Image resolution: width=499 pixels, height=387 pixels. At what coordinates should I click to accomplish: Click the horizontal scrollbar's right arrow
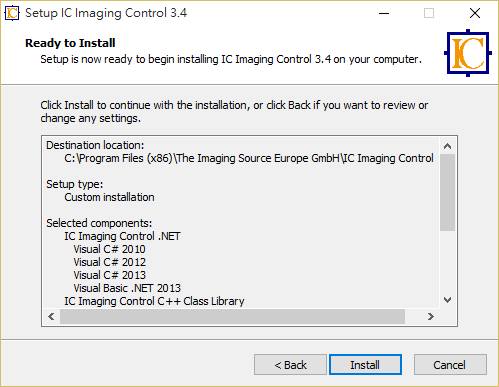(x=431, y=316)
